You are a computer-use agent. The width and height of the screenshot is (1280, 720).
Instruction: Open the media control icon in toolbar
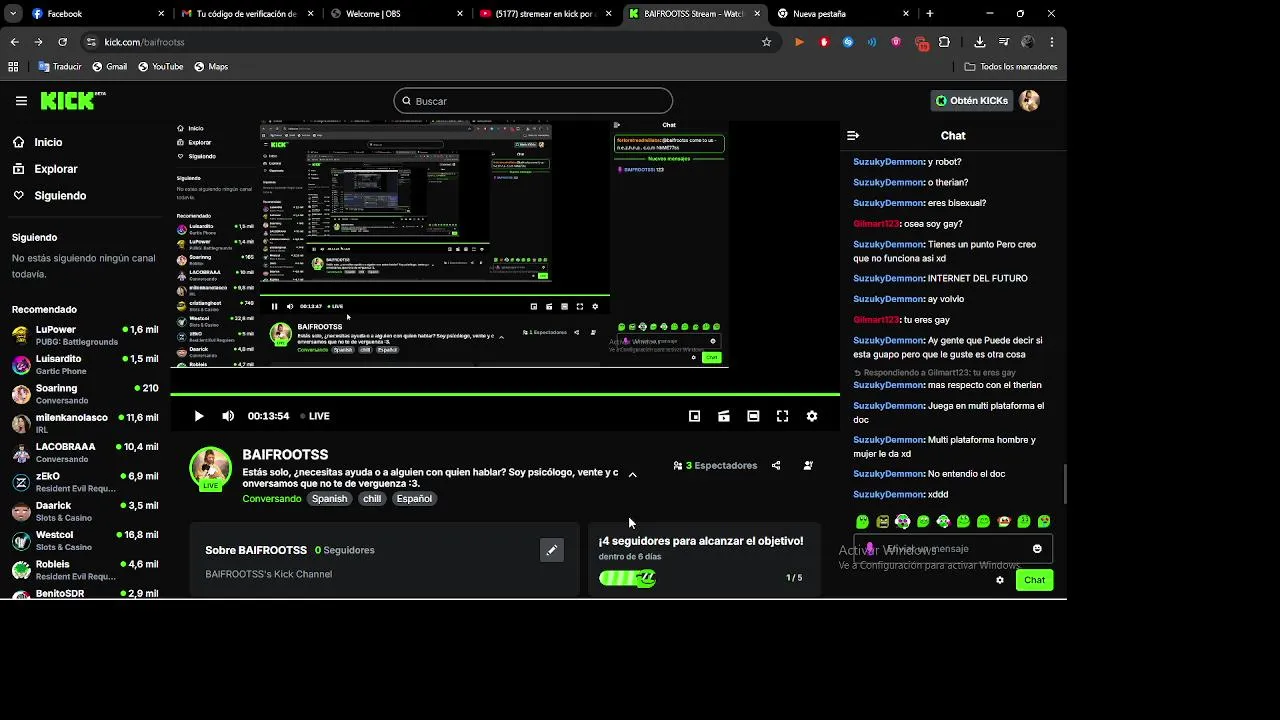(1004, 42)
